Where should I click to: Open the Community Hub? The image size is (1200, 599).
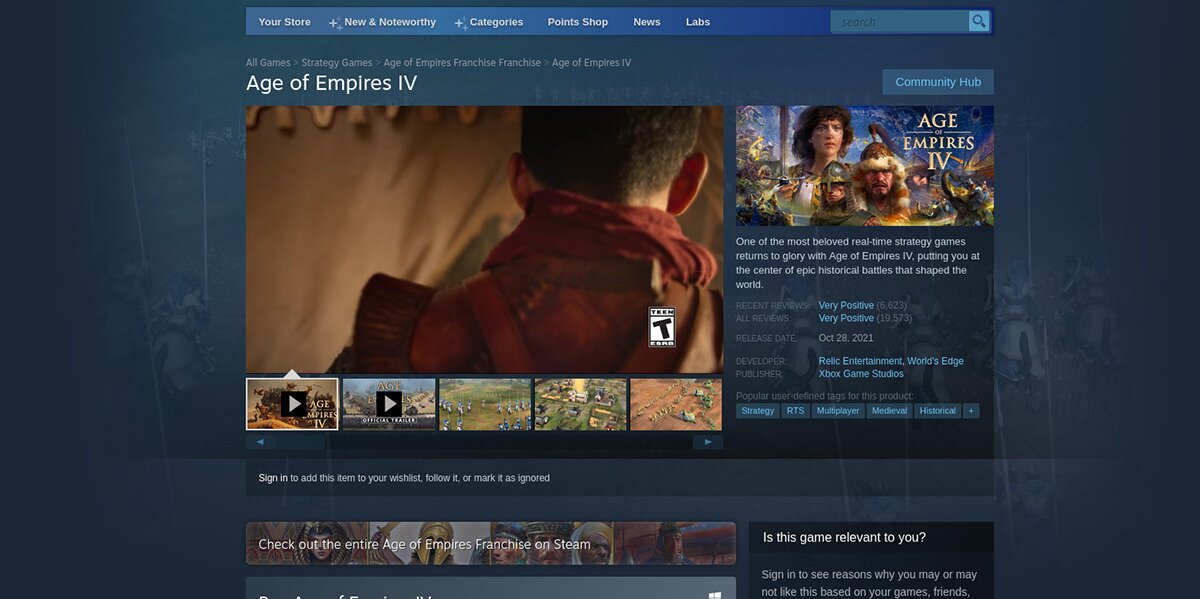point(938,82)
